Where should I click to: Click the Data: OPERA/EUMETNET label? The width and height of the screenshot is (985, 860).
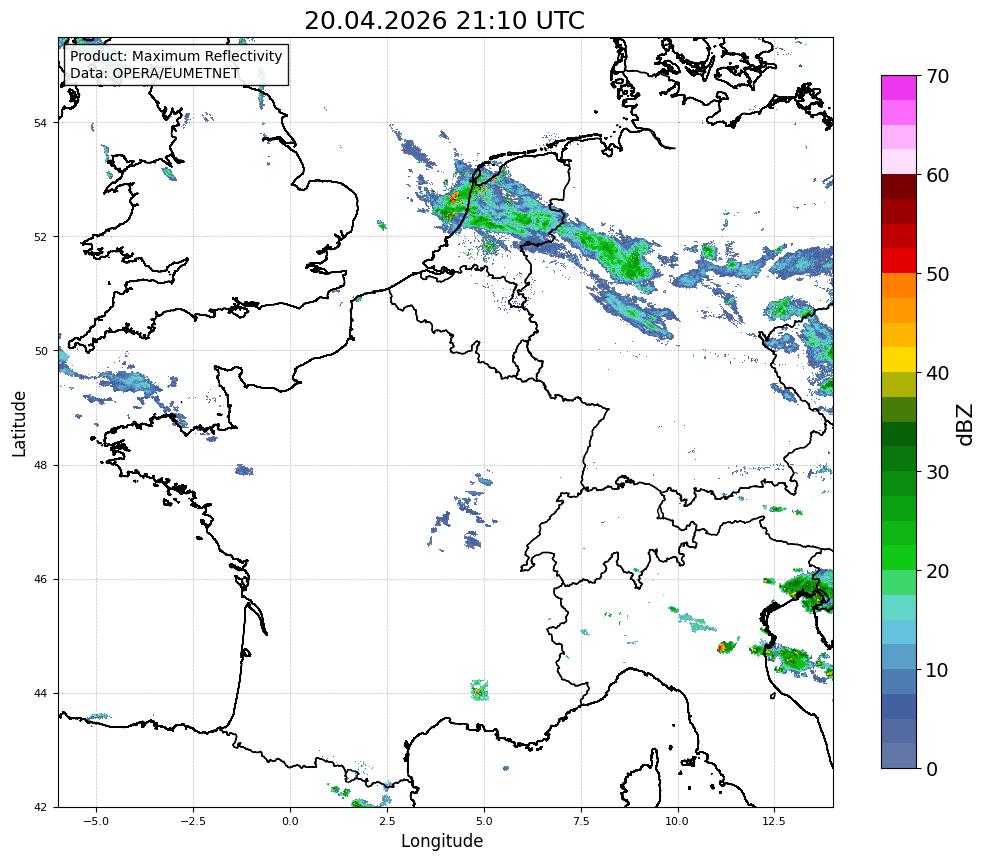tap(155, 73)
